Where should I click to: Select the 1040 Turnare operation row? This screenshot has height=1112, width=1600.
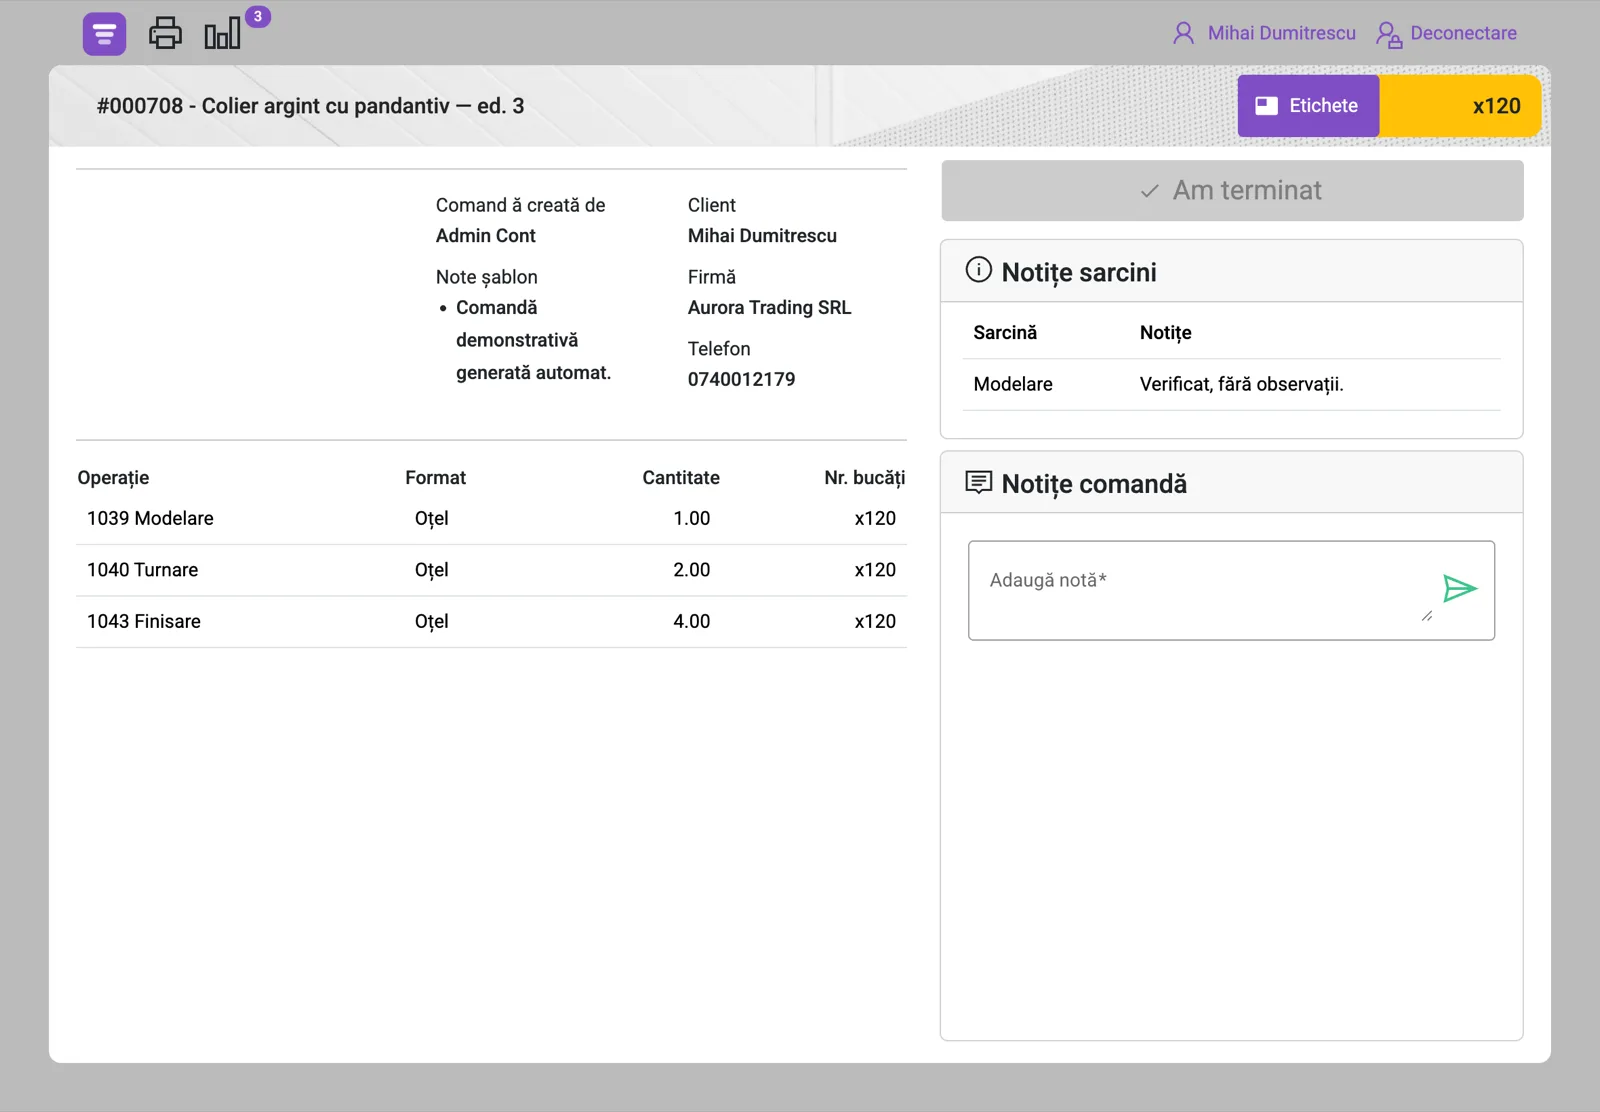coord(491,570)
